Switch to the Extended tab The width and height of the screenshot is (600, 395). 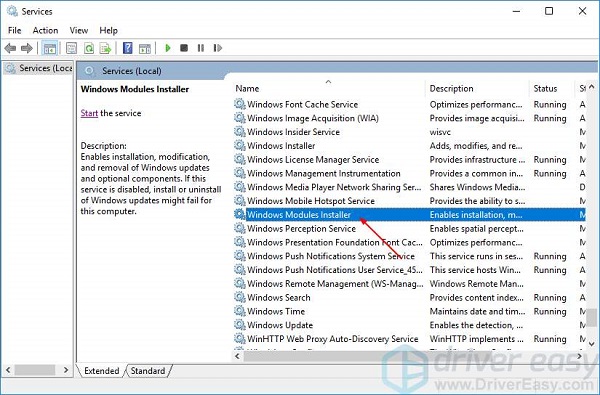[x=101, y=371]
